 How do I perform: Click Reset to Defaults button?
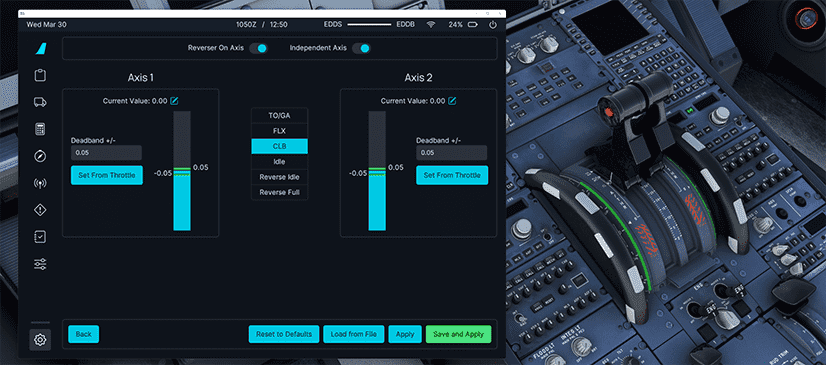click(284, 334)
